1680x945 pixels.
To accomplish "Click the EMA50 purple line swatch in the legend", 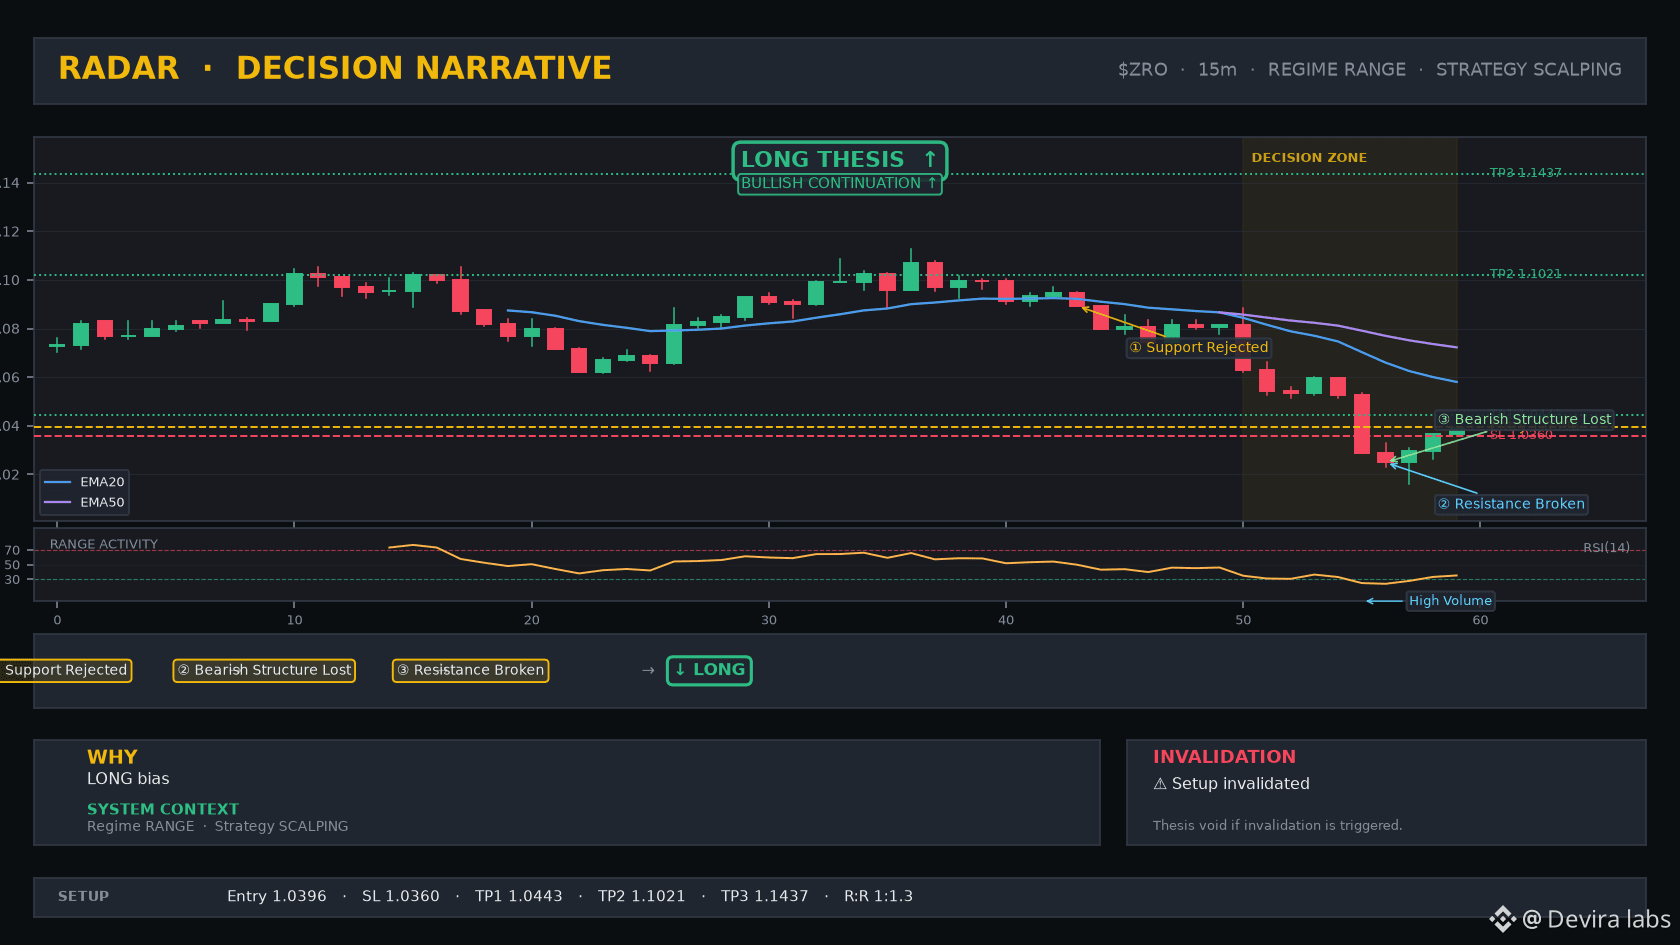I will 58,502.
